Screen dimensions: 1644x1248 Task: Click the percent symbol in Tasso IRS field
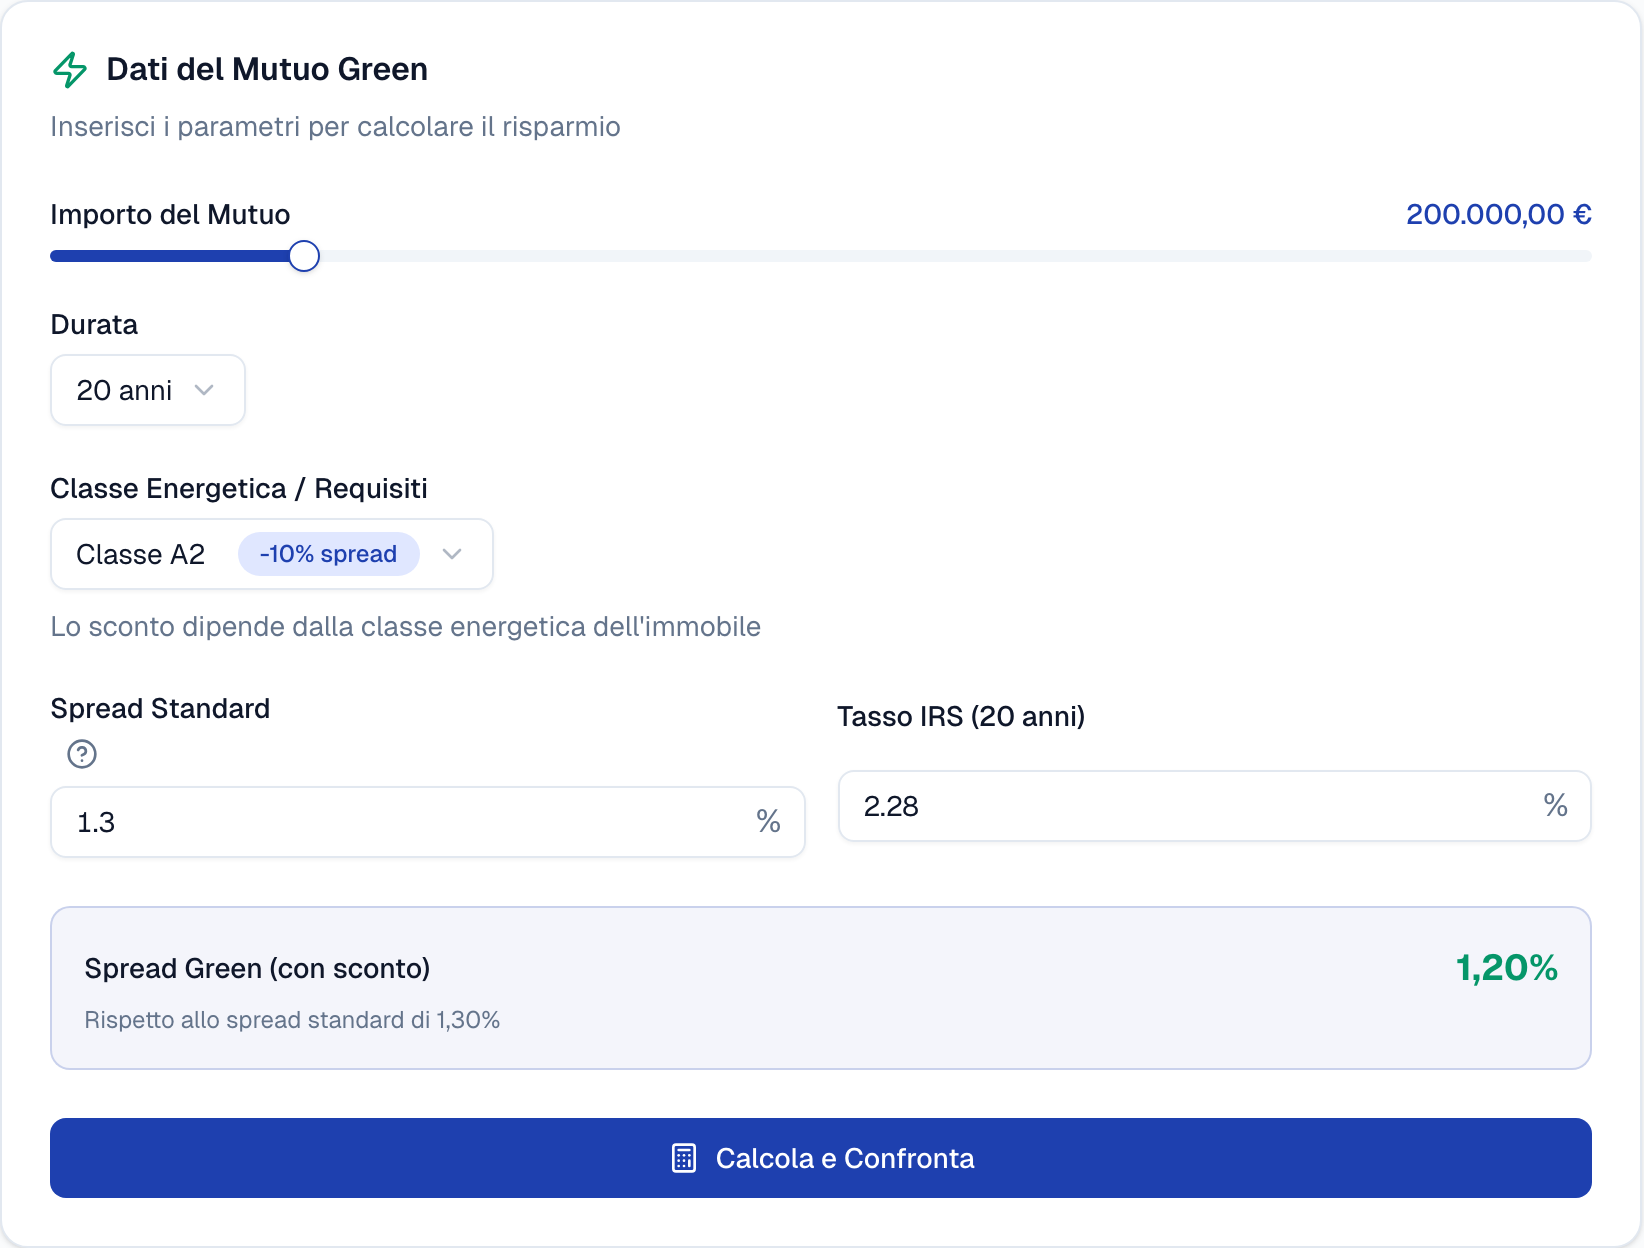(1555, 806)
